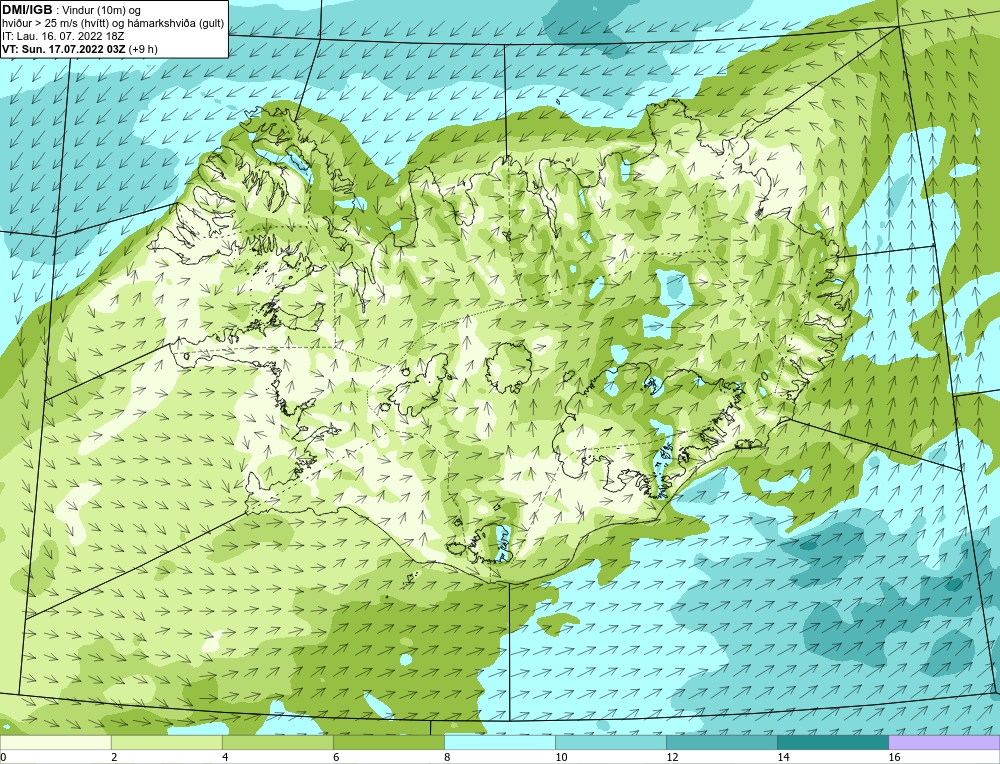Screen dimensions: 1000x764
Task: Click the 2–4 m/s light green swatch
Action: click(x=166, y=742)
